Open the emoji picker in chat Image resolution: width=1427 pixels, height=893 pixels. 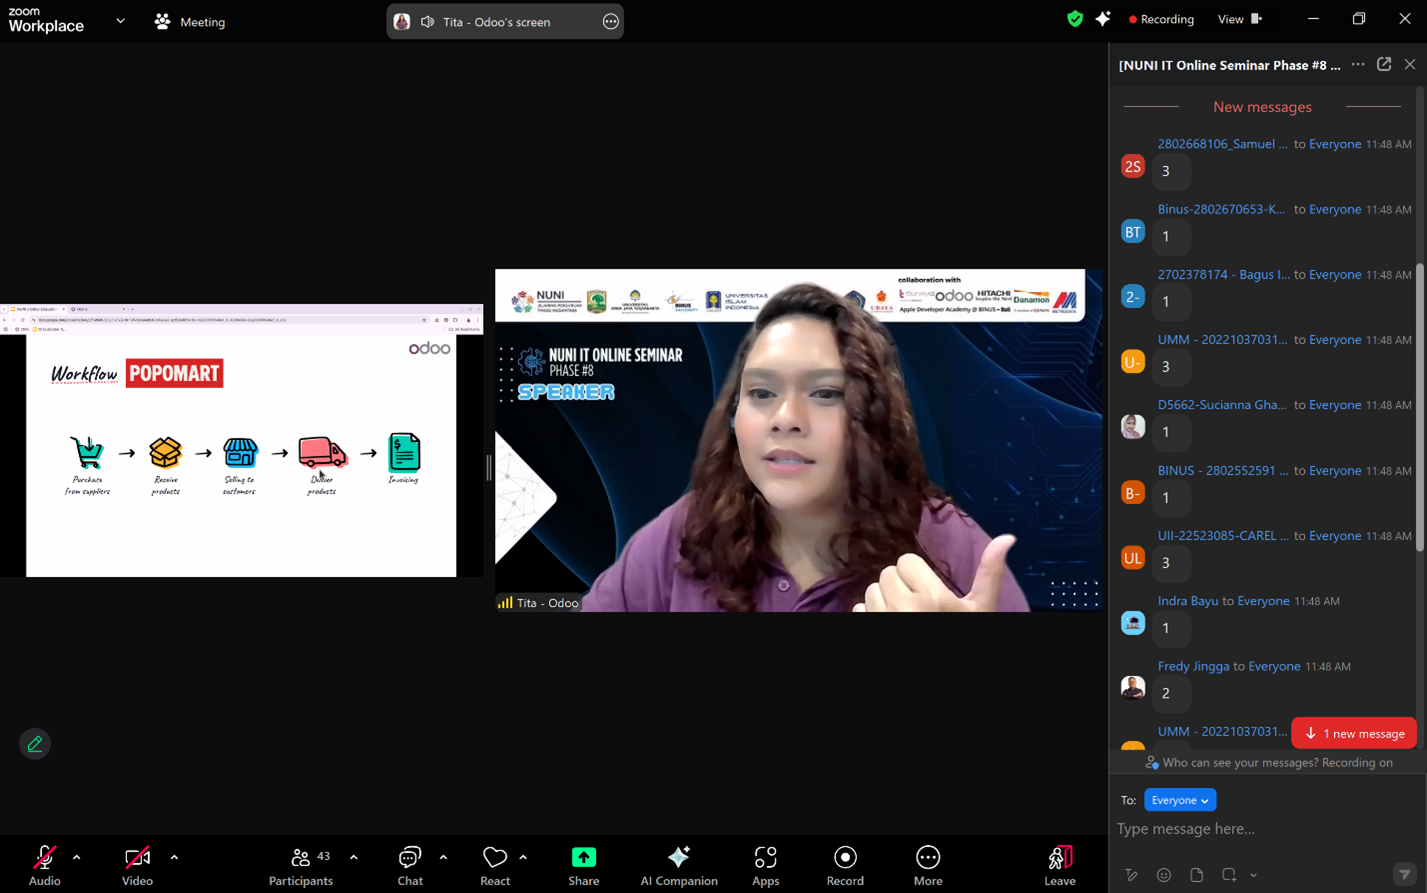pyautogui.click(x=1164, y=875)
